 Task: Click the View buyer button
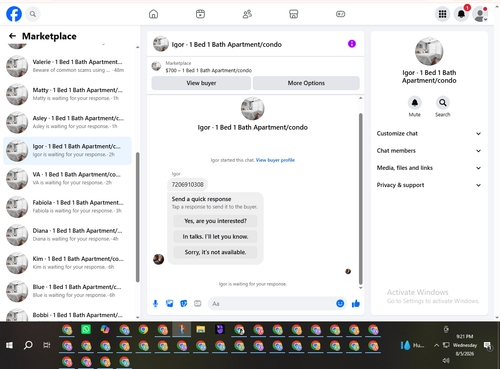coord(201,83)
